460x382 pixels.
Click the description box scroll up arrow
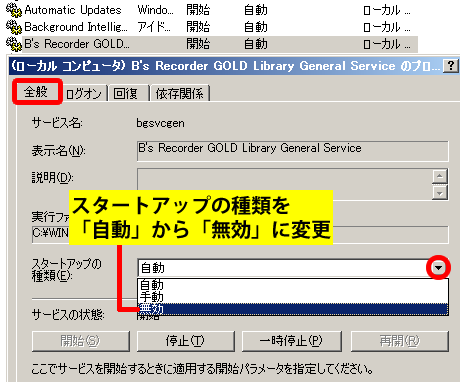point(440,176)
